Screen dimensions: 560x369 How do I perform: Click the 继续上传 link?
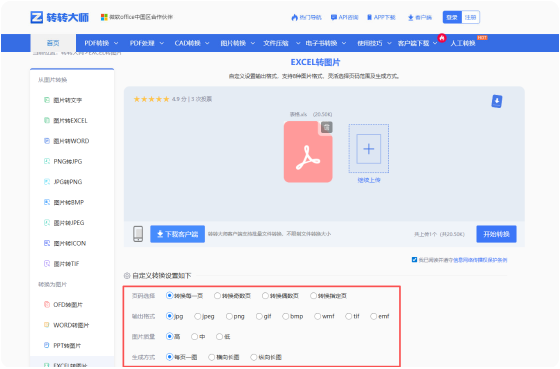pyautogui.click(x=369, y=180)
